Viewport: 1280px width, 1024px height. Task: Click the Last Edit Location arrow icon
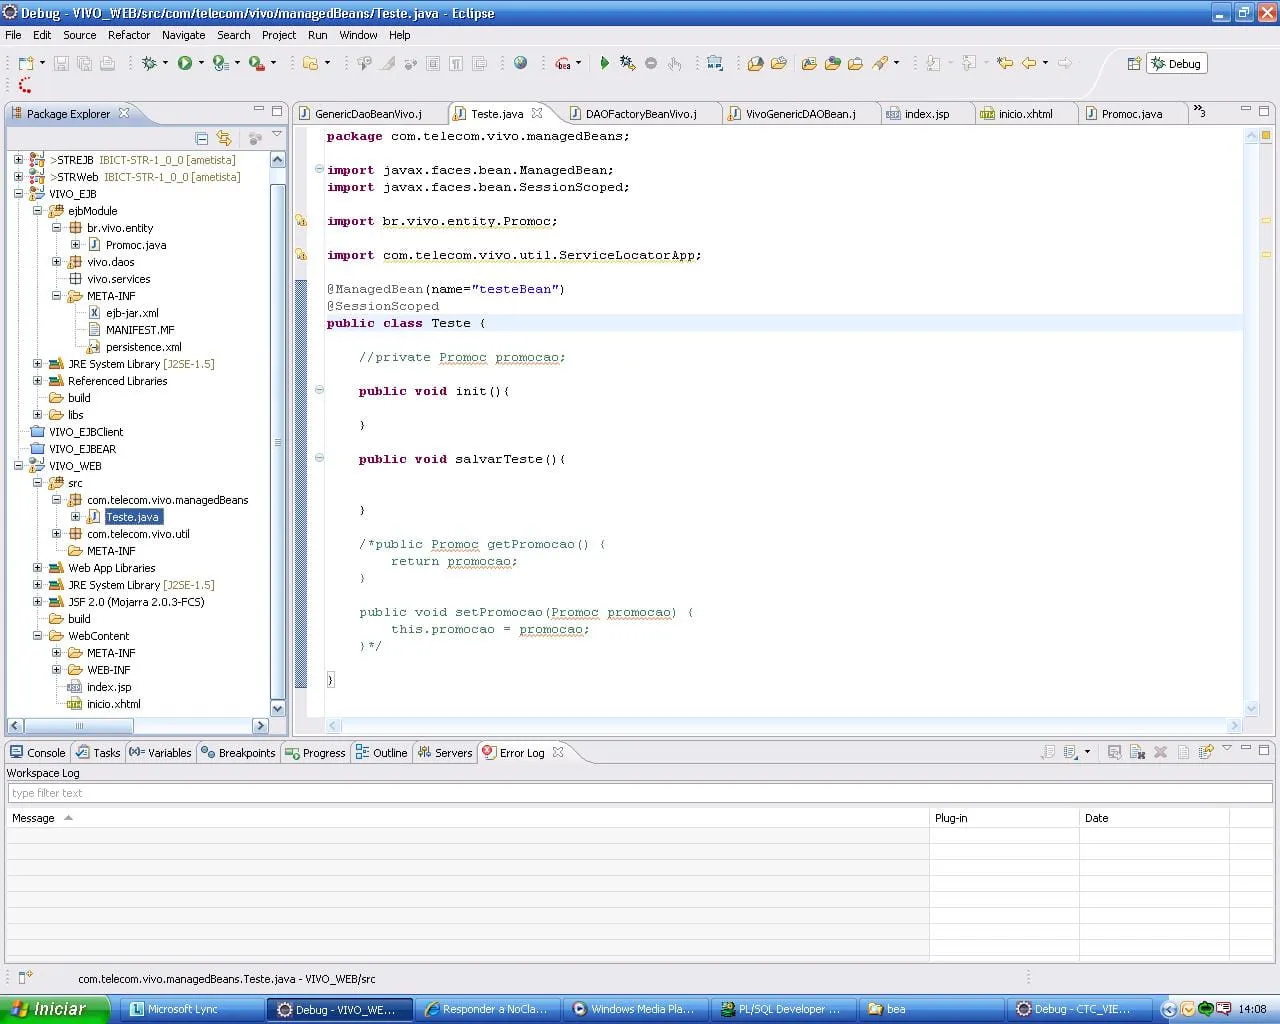pos(1004,63)
